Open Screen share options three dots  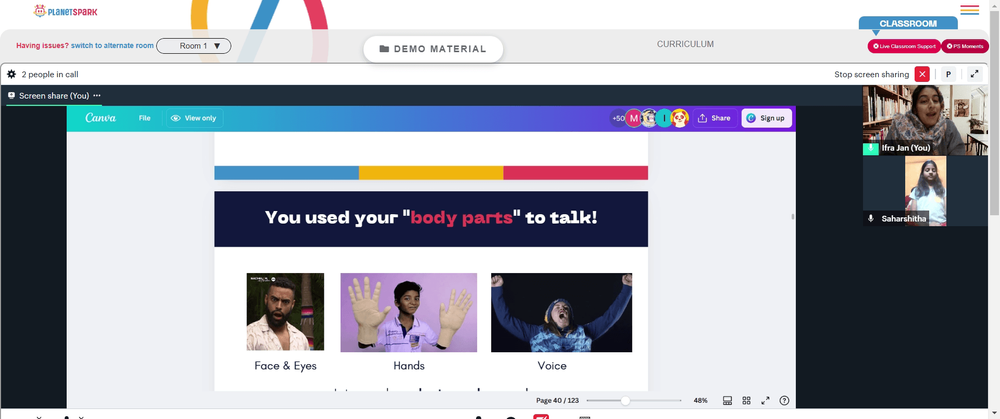[97, 96]
